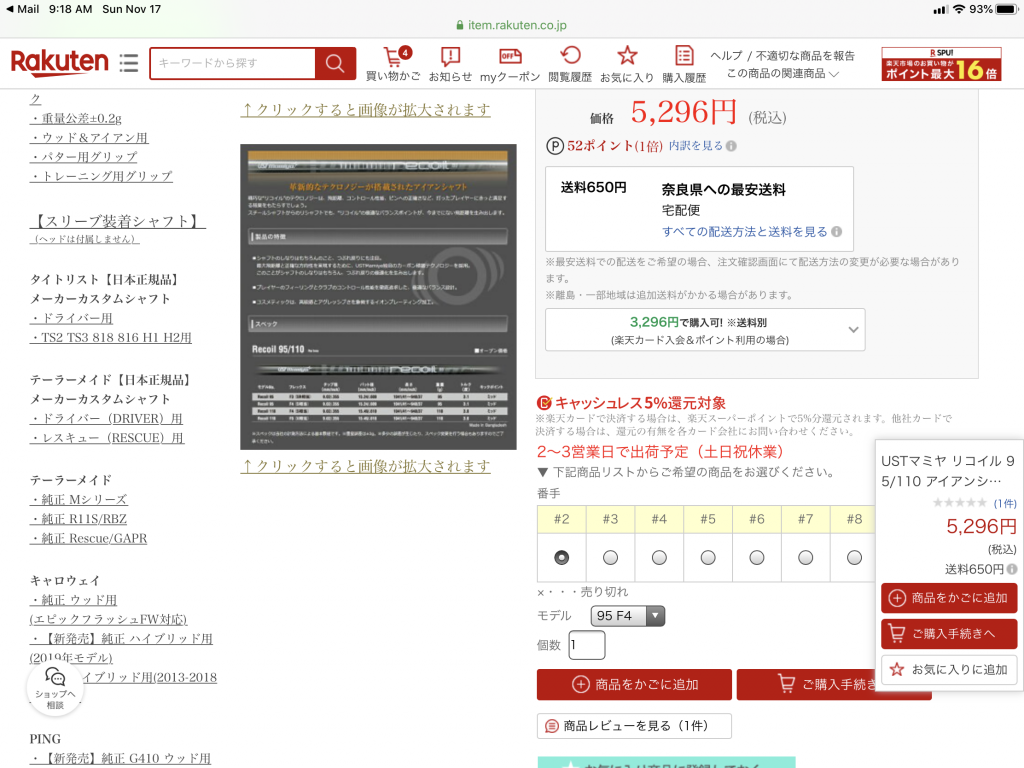
Task: Open ・純正 ウッド用 Callaway link
Action: [74, 600]
